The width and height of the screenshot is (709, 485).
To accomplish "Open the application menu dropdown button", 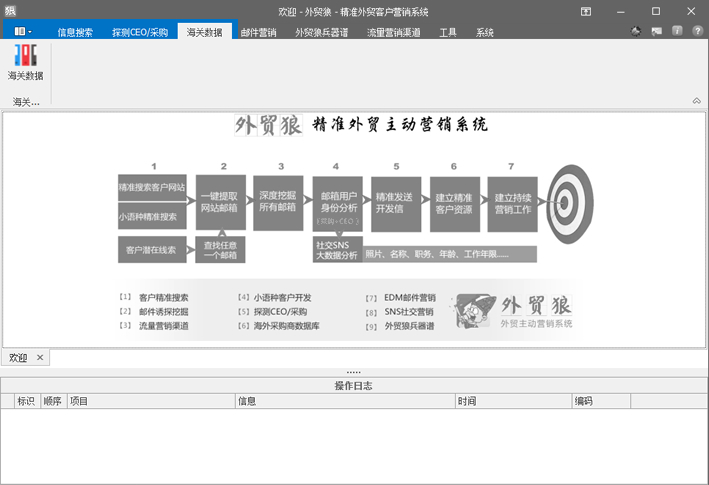I will (x=23, y=31).
